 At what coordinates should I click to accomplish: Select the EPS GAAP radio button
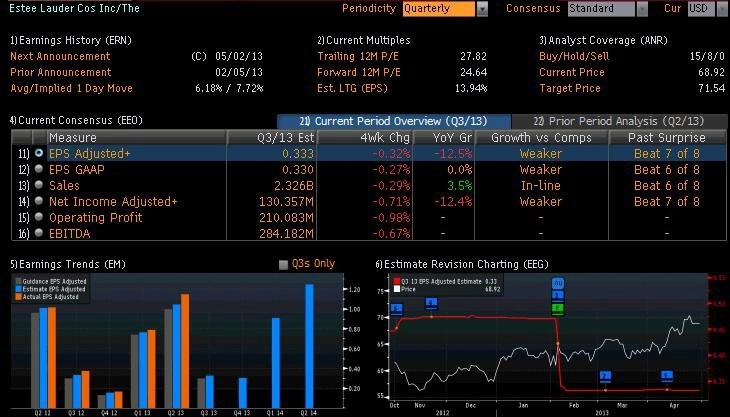pos(39,169)
